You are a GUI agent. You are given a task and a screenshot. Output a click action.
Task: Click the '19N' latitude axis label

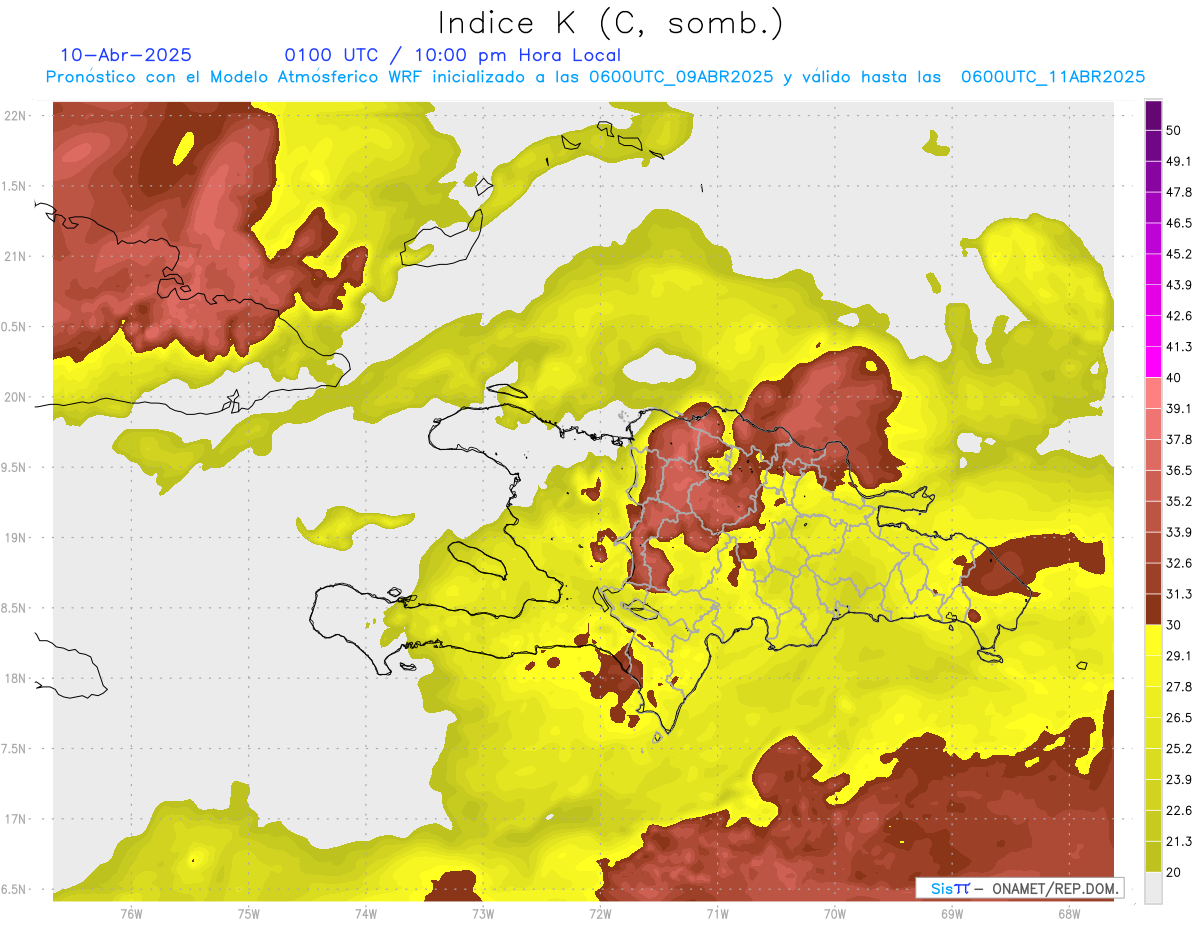[17, 537]
